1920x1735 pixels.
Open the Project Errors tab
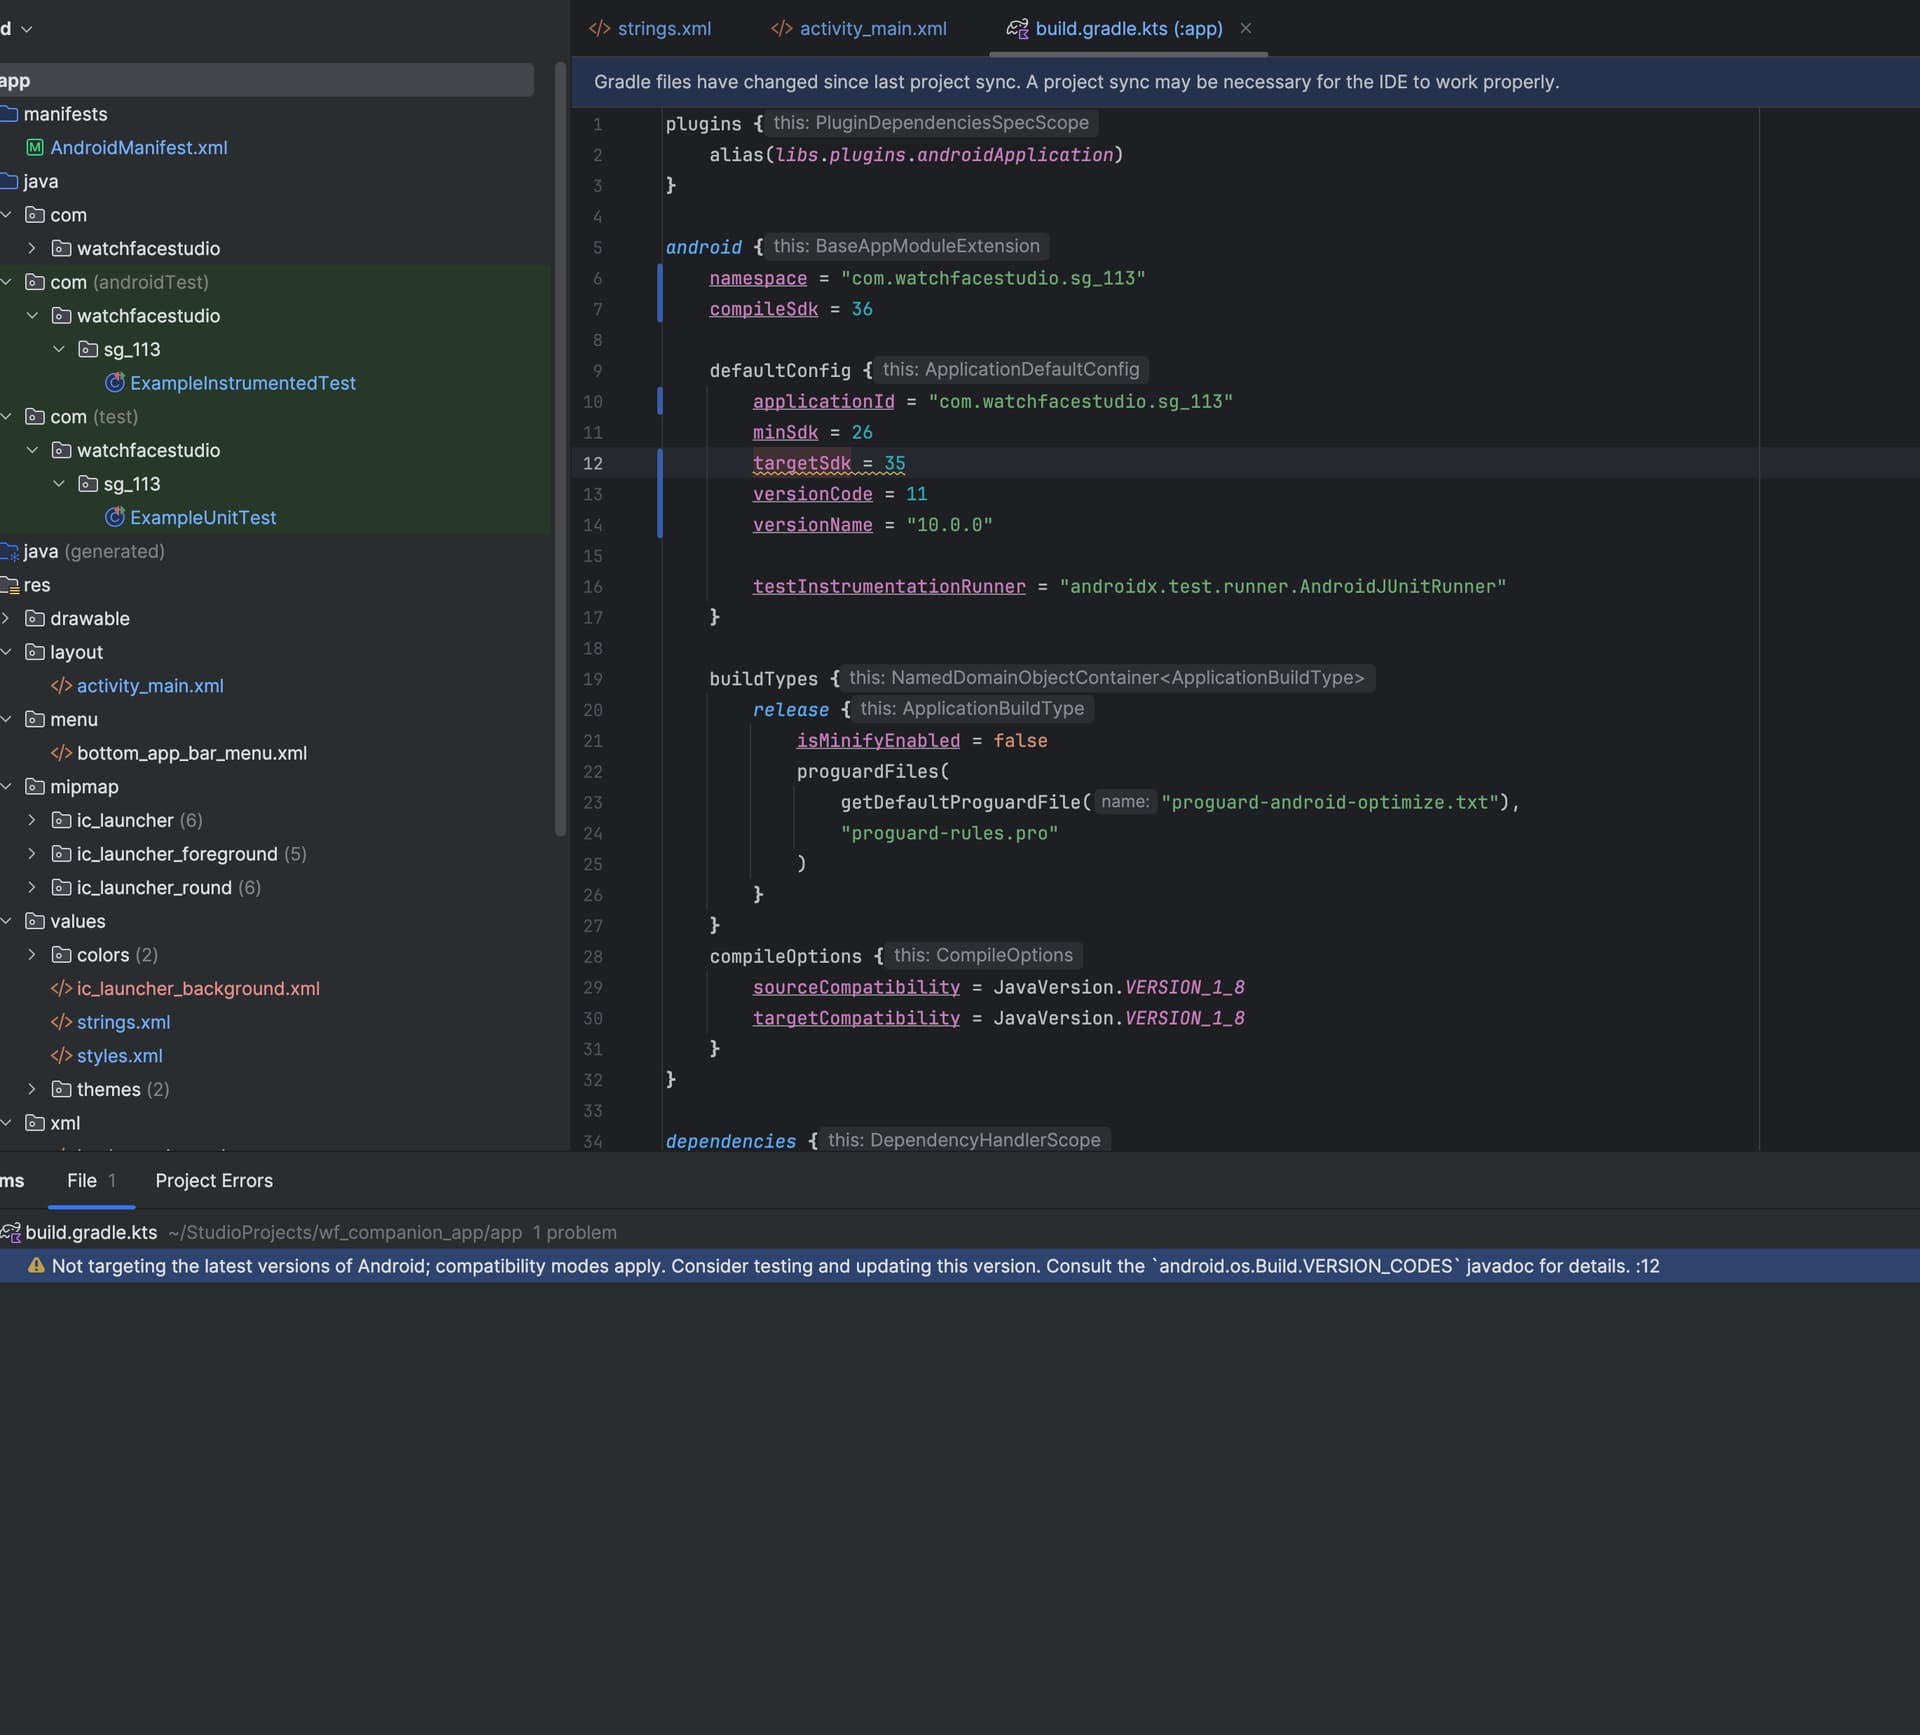214,1181
